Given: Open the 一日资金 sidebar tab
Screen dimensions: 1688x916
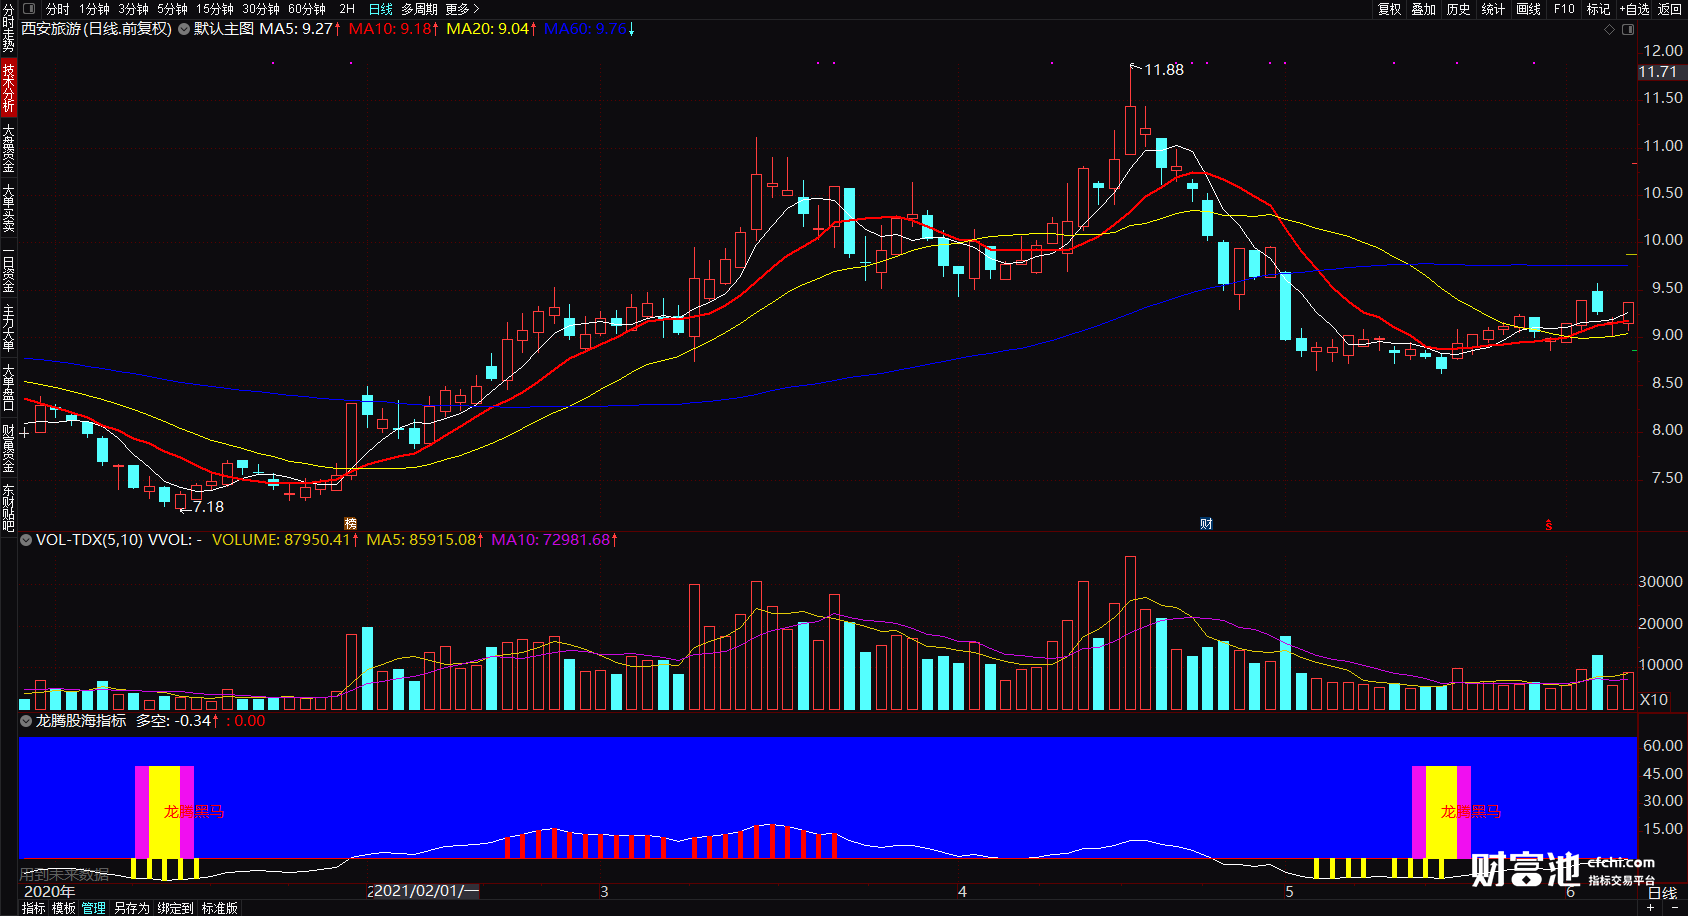Looking at the screenshot, I should coord(8,267).
